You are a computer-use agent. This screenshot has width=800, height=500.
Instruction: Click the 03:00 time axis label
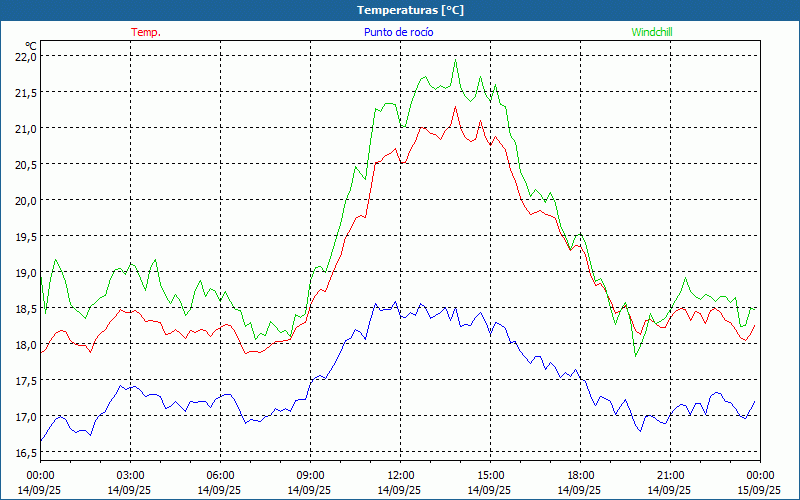130,475
